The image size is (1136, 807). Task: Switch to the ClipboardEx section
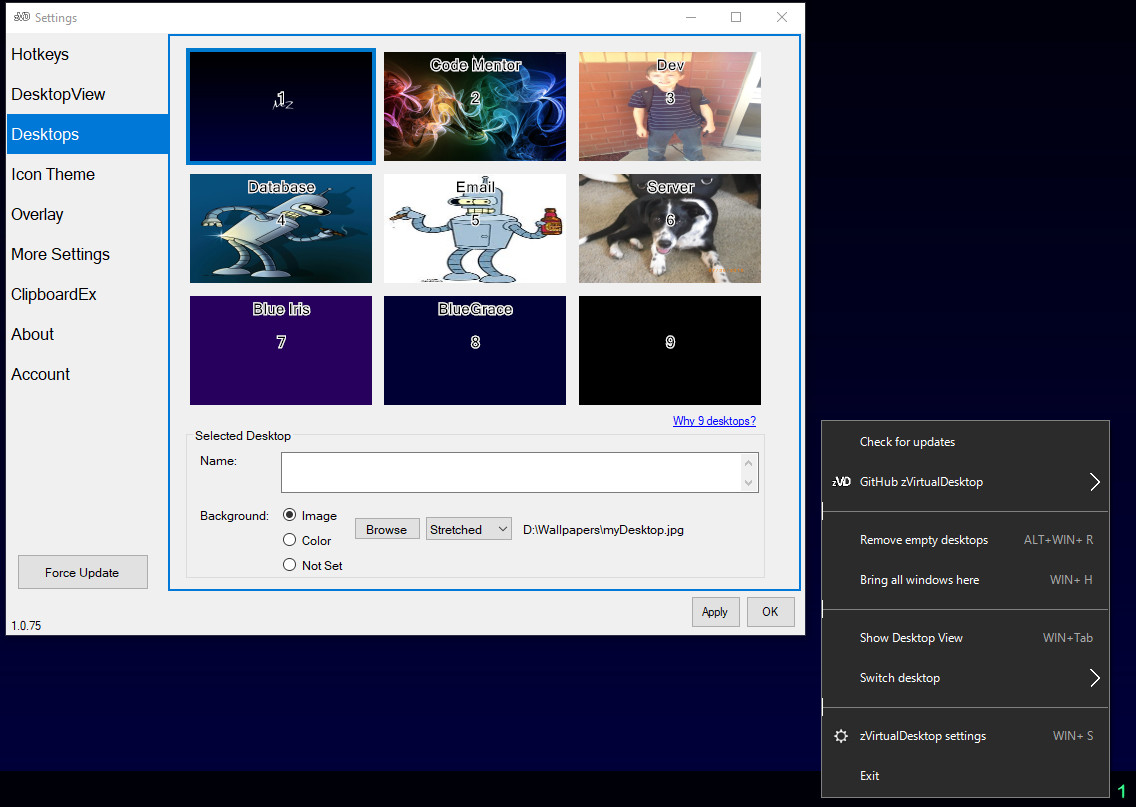(x=88, y=294)
